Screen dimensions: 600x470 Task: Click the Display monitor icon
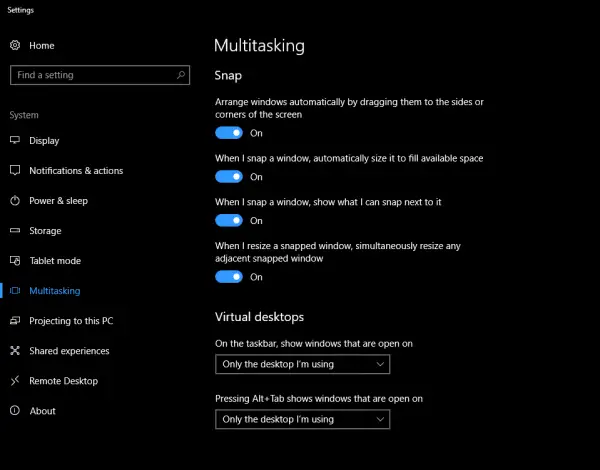coord(16,141)
